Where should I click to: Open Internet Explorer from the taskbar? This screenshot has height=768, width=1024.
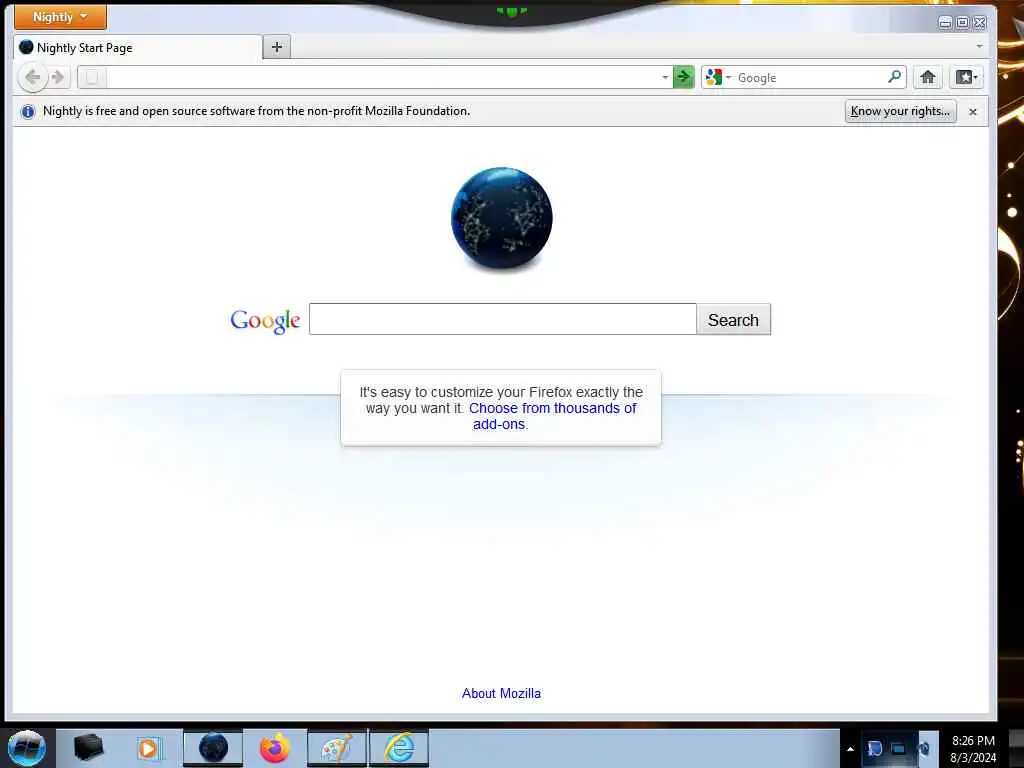point(399,748)
